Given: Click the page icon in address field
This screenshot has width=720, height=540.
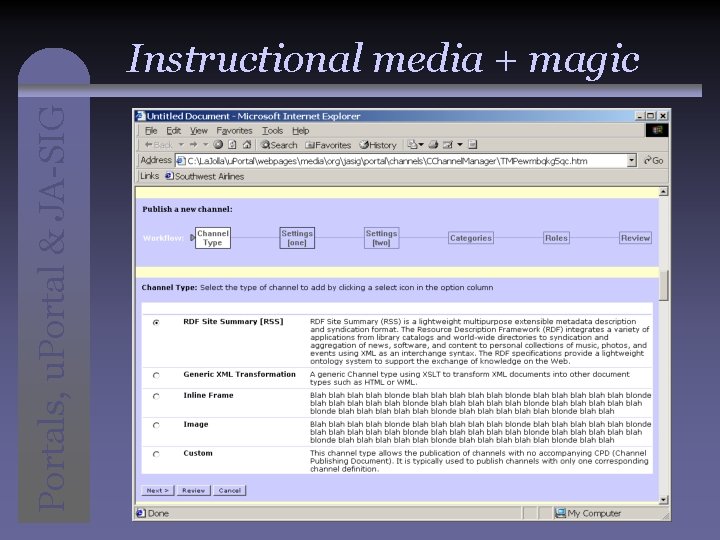Looking at the screenshot, I should pyautogui.click(x=180, y=161).
